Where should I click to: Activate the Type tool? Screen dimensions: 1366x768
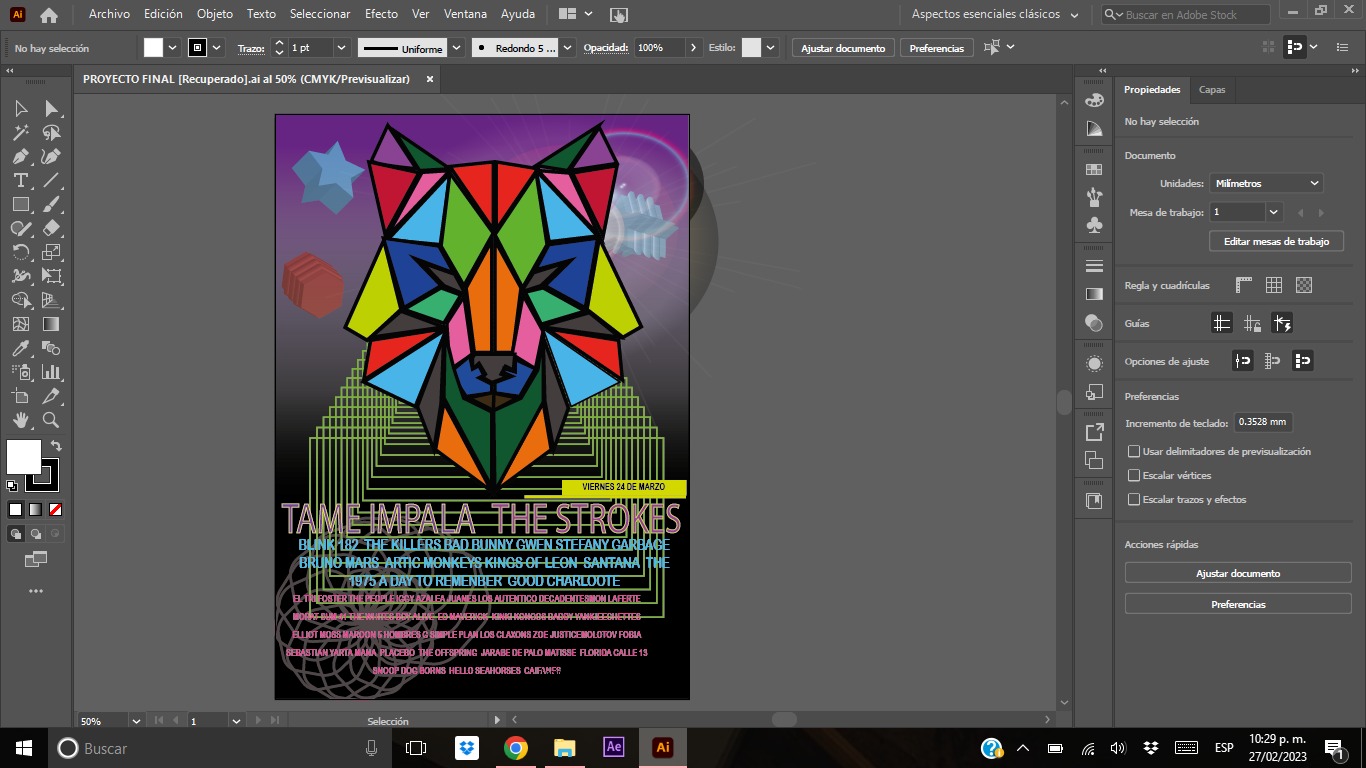[20, 180]
